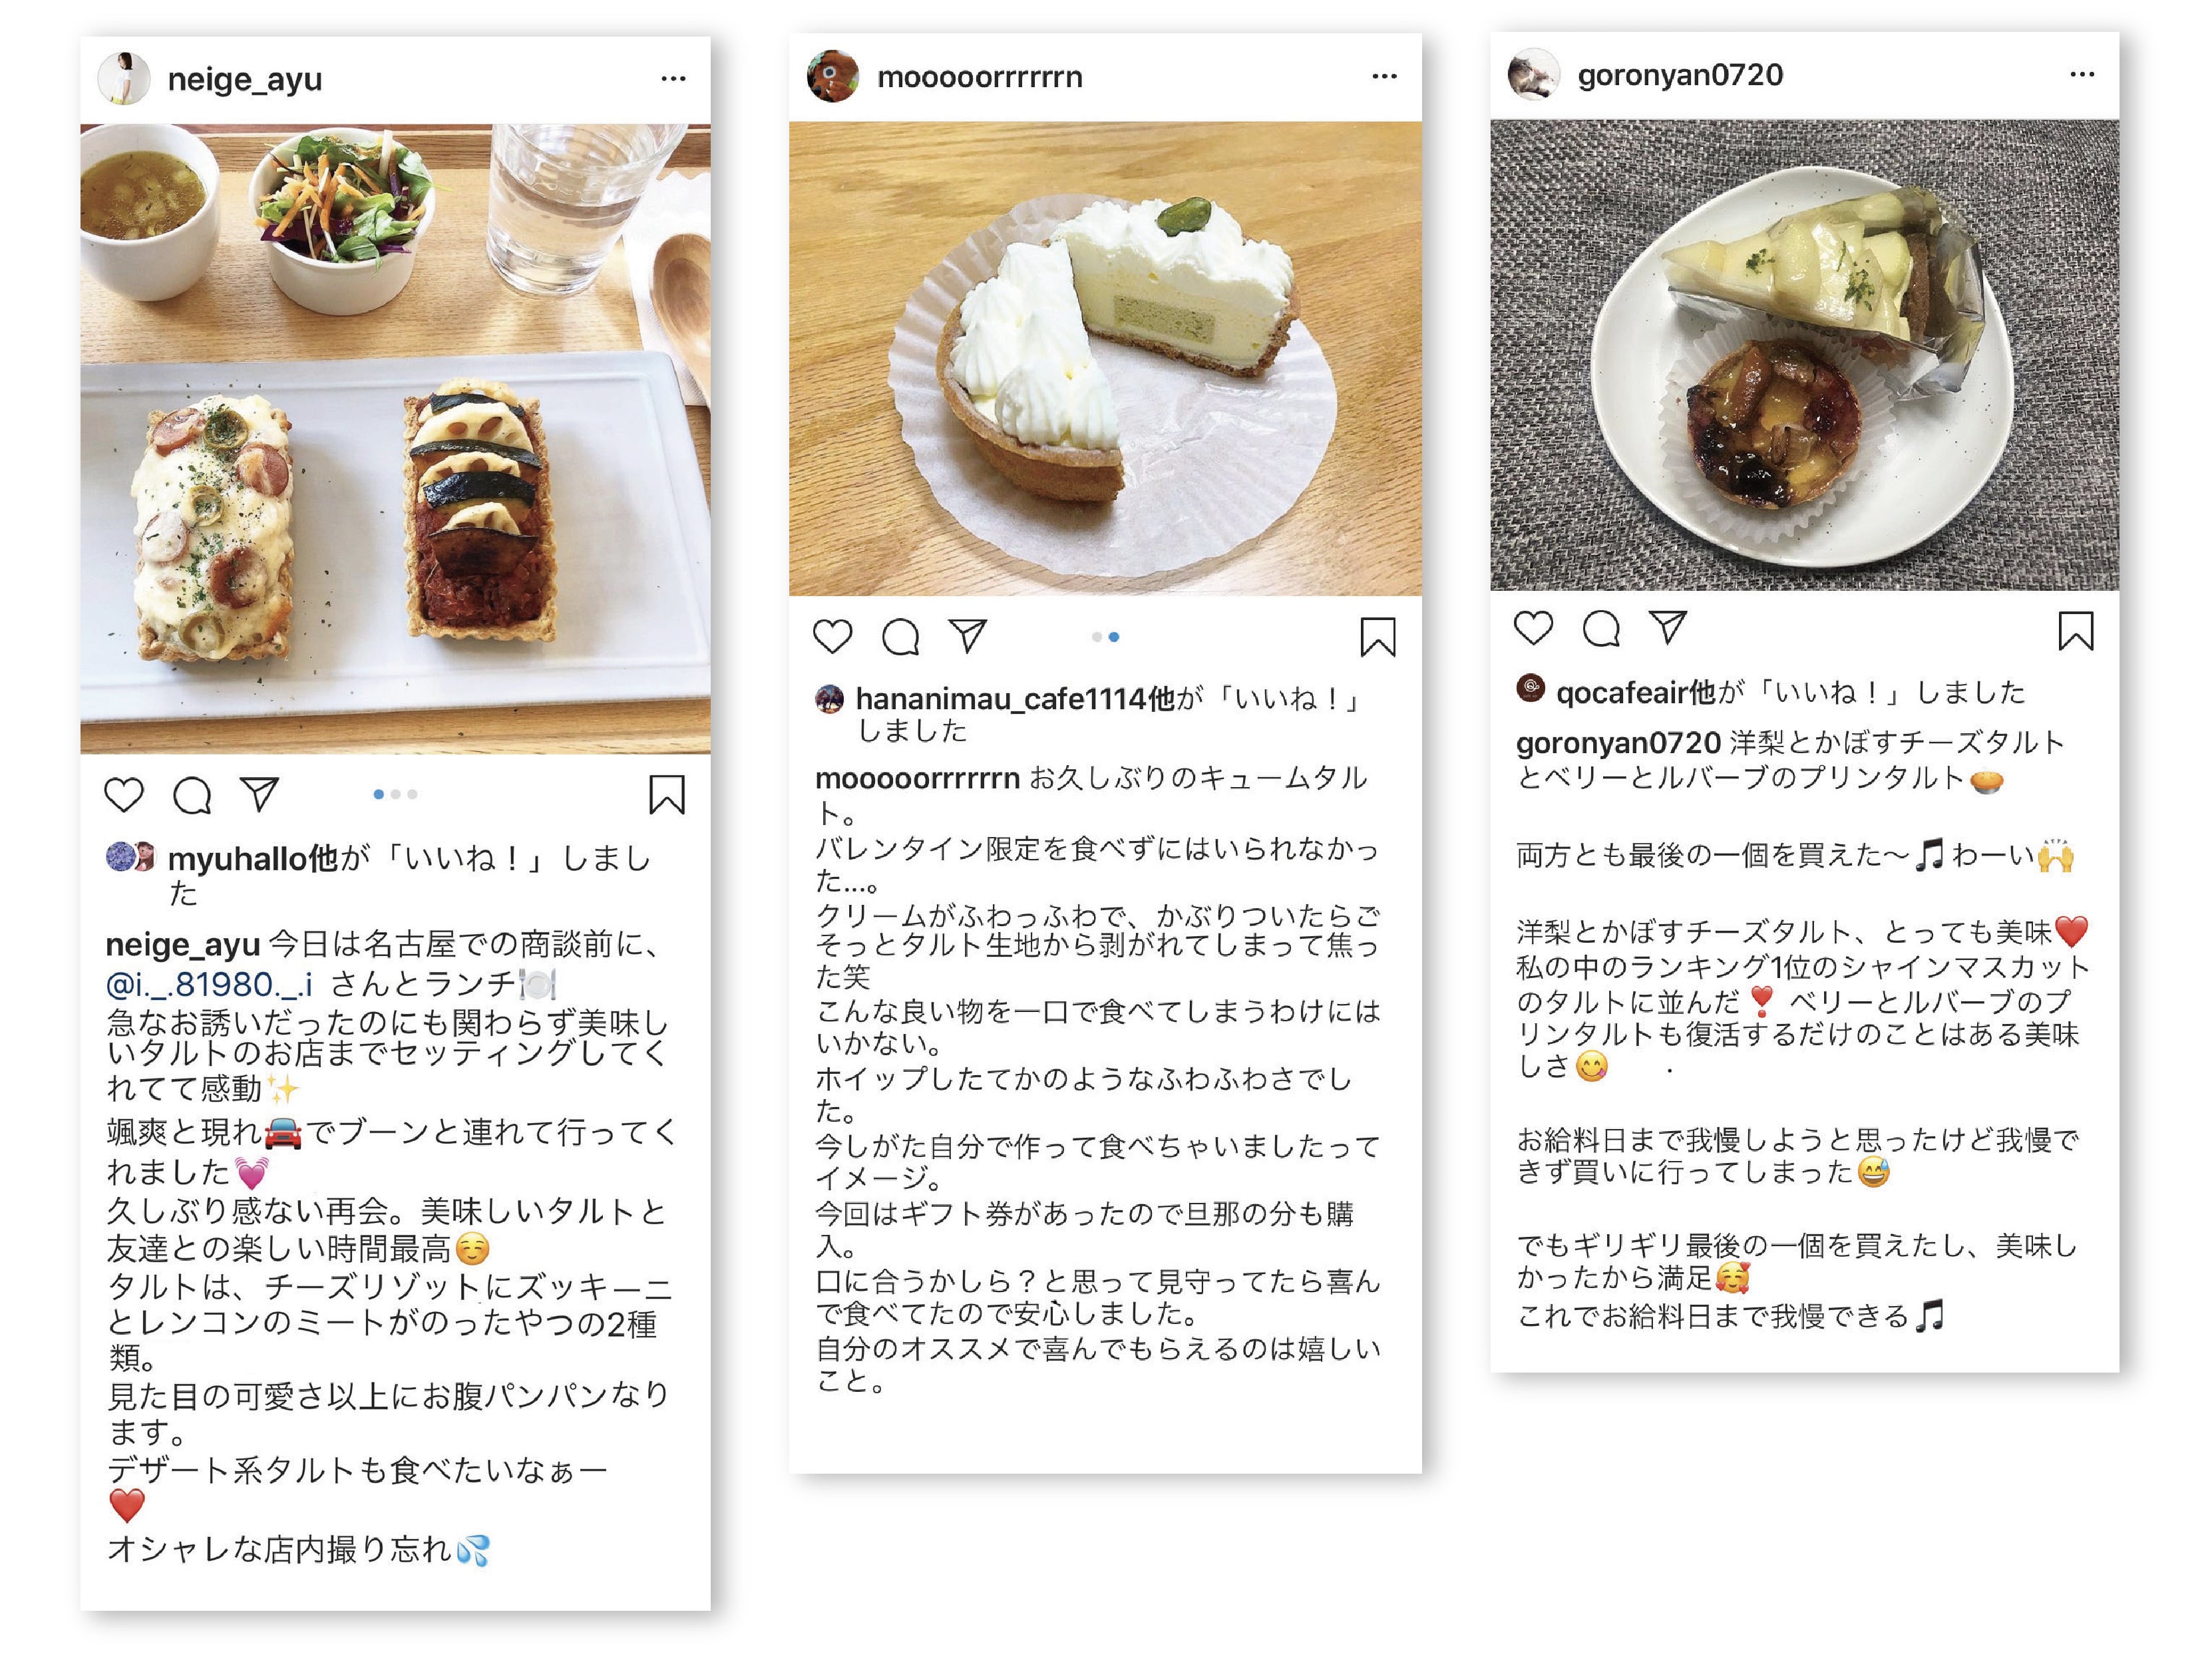Like goronyan0720's tart post
Image resolution: width=2212 pixels, height=1666 pixels.
[1533, 628]
